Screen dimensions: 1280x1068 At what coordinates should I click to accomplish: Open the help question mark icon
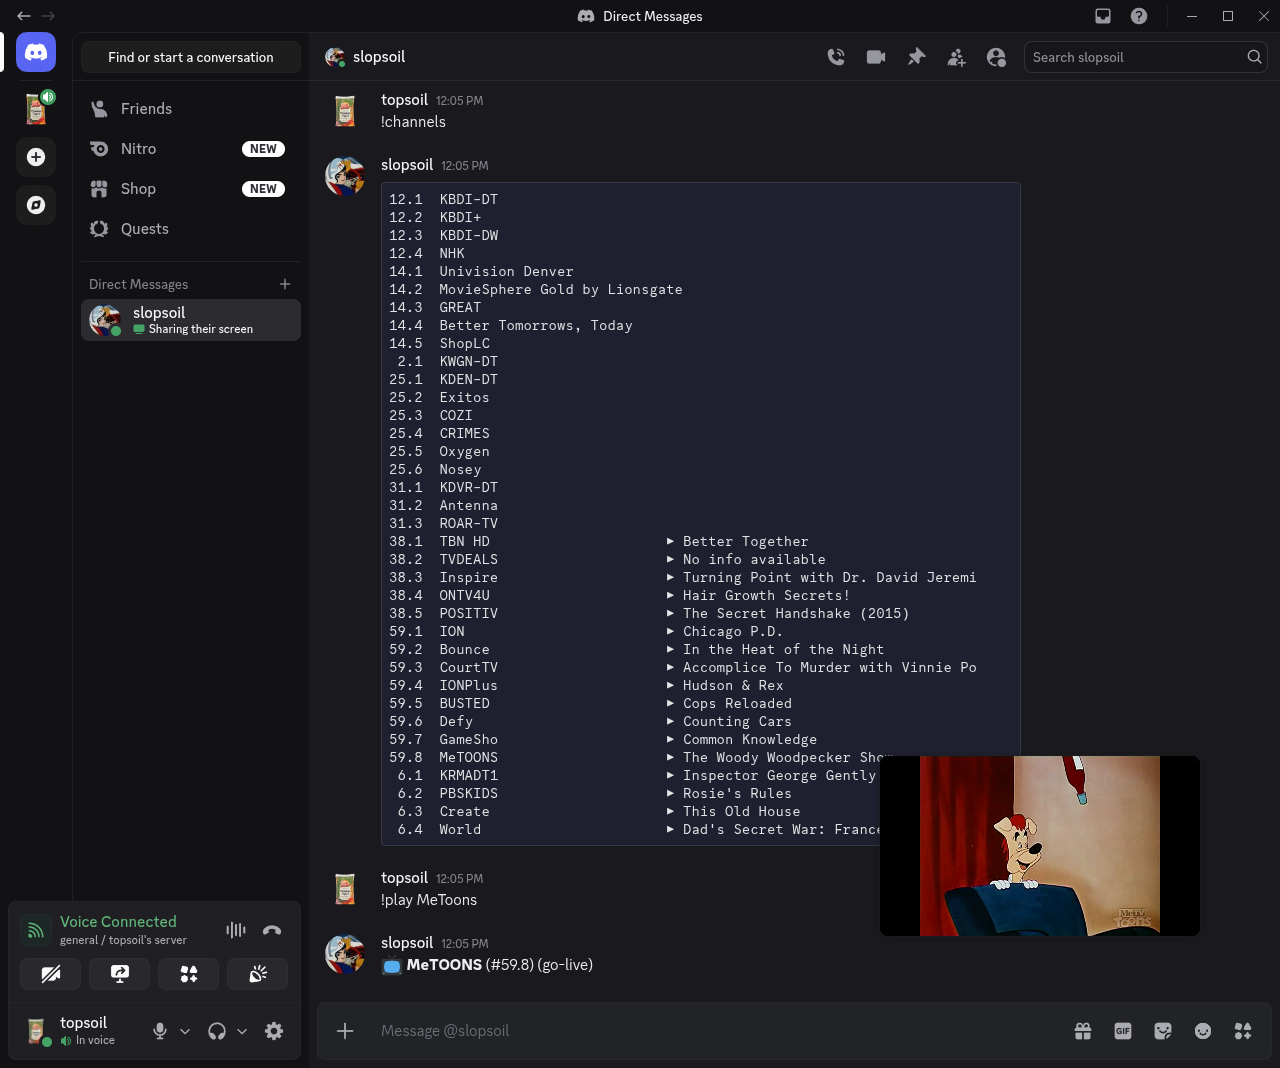tap(1139, 16)
